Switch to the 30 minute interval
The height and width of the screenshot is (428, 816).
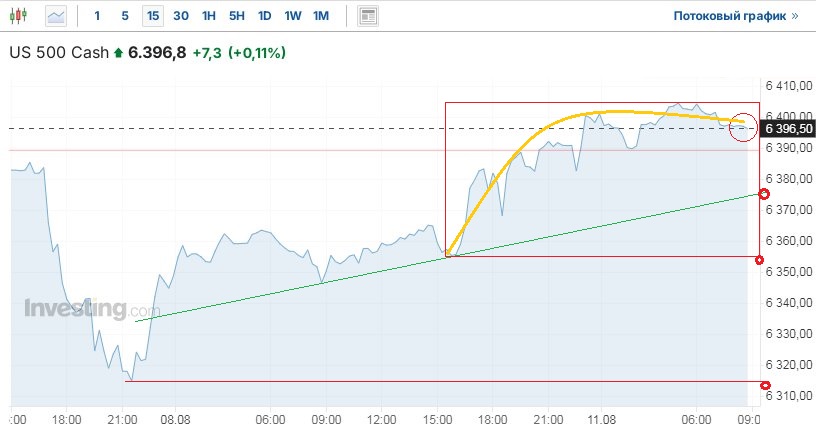tap(180, 16)
